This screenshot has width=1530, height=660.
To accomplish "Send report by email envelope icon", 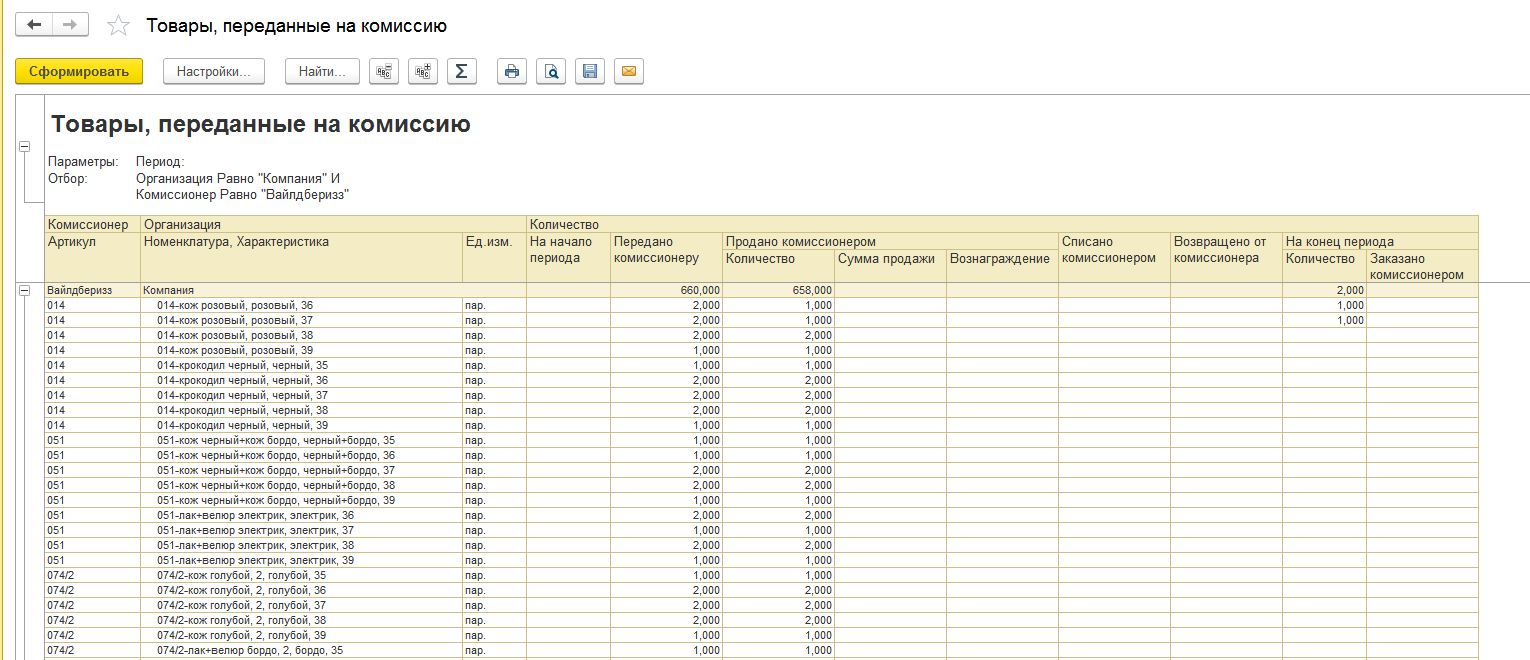I will 629,71.
